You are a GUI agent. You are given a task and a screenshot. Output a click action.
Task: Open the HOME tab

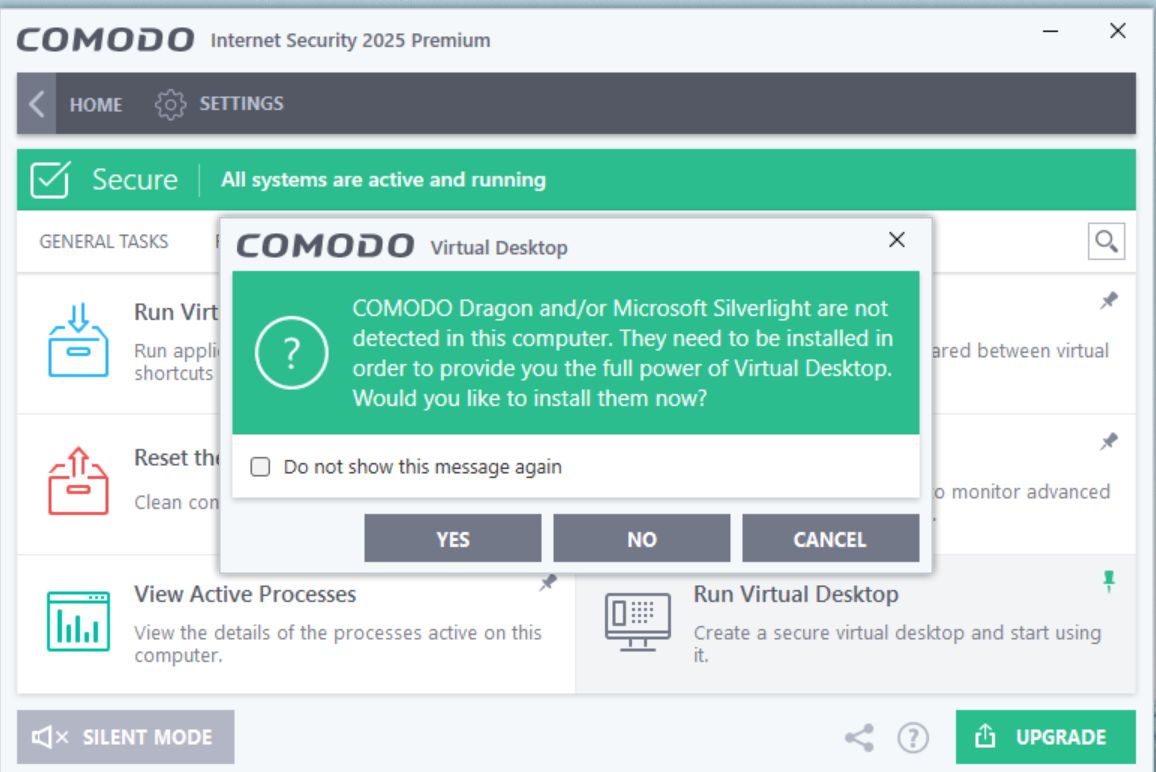click(x=96, y=104)
